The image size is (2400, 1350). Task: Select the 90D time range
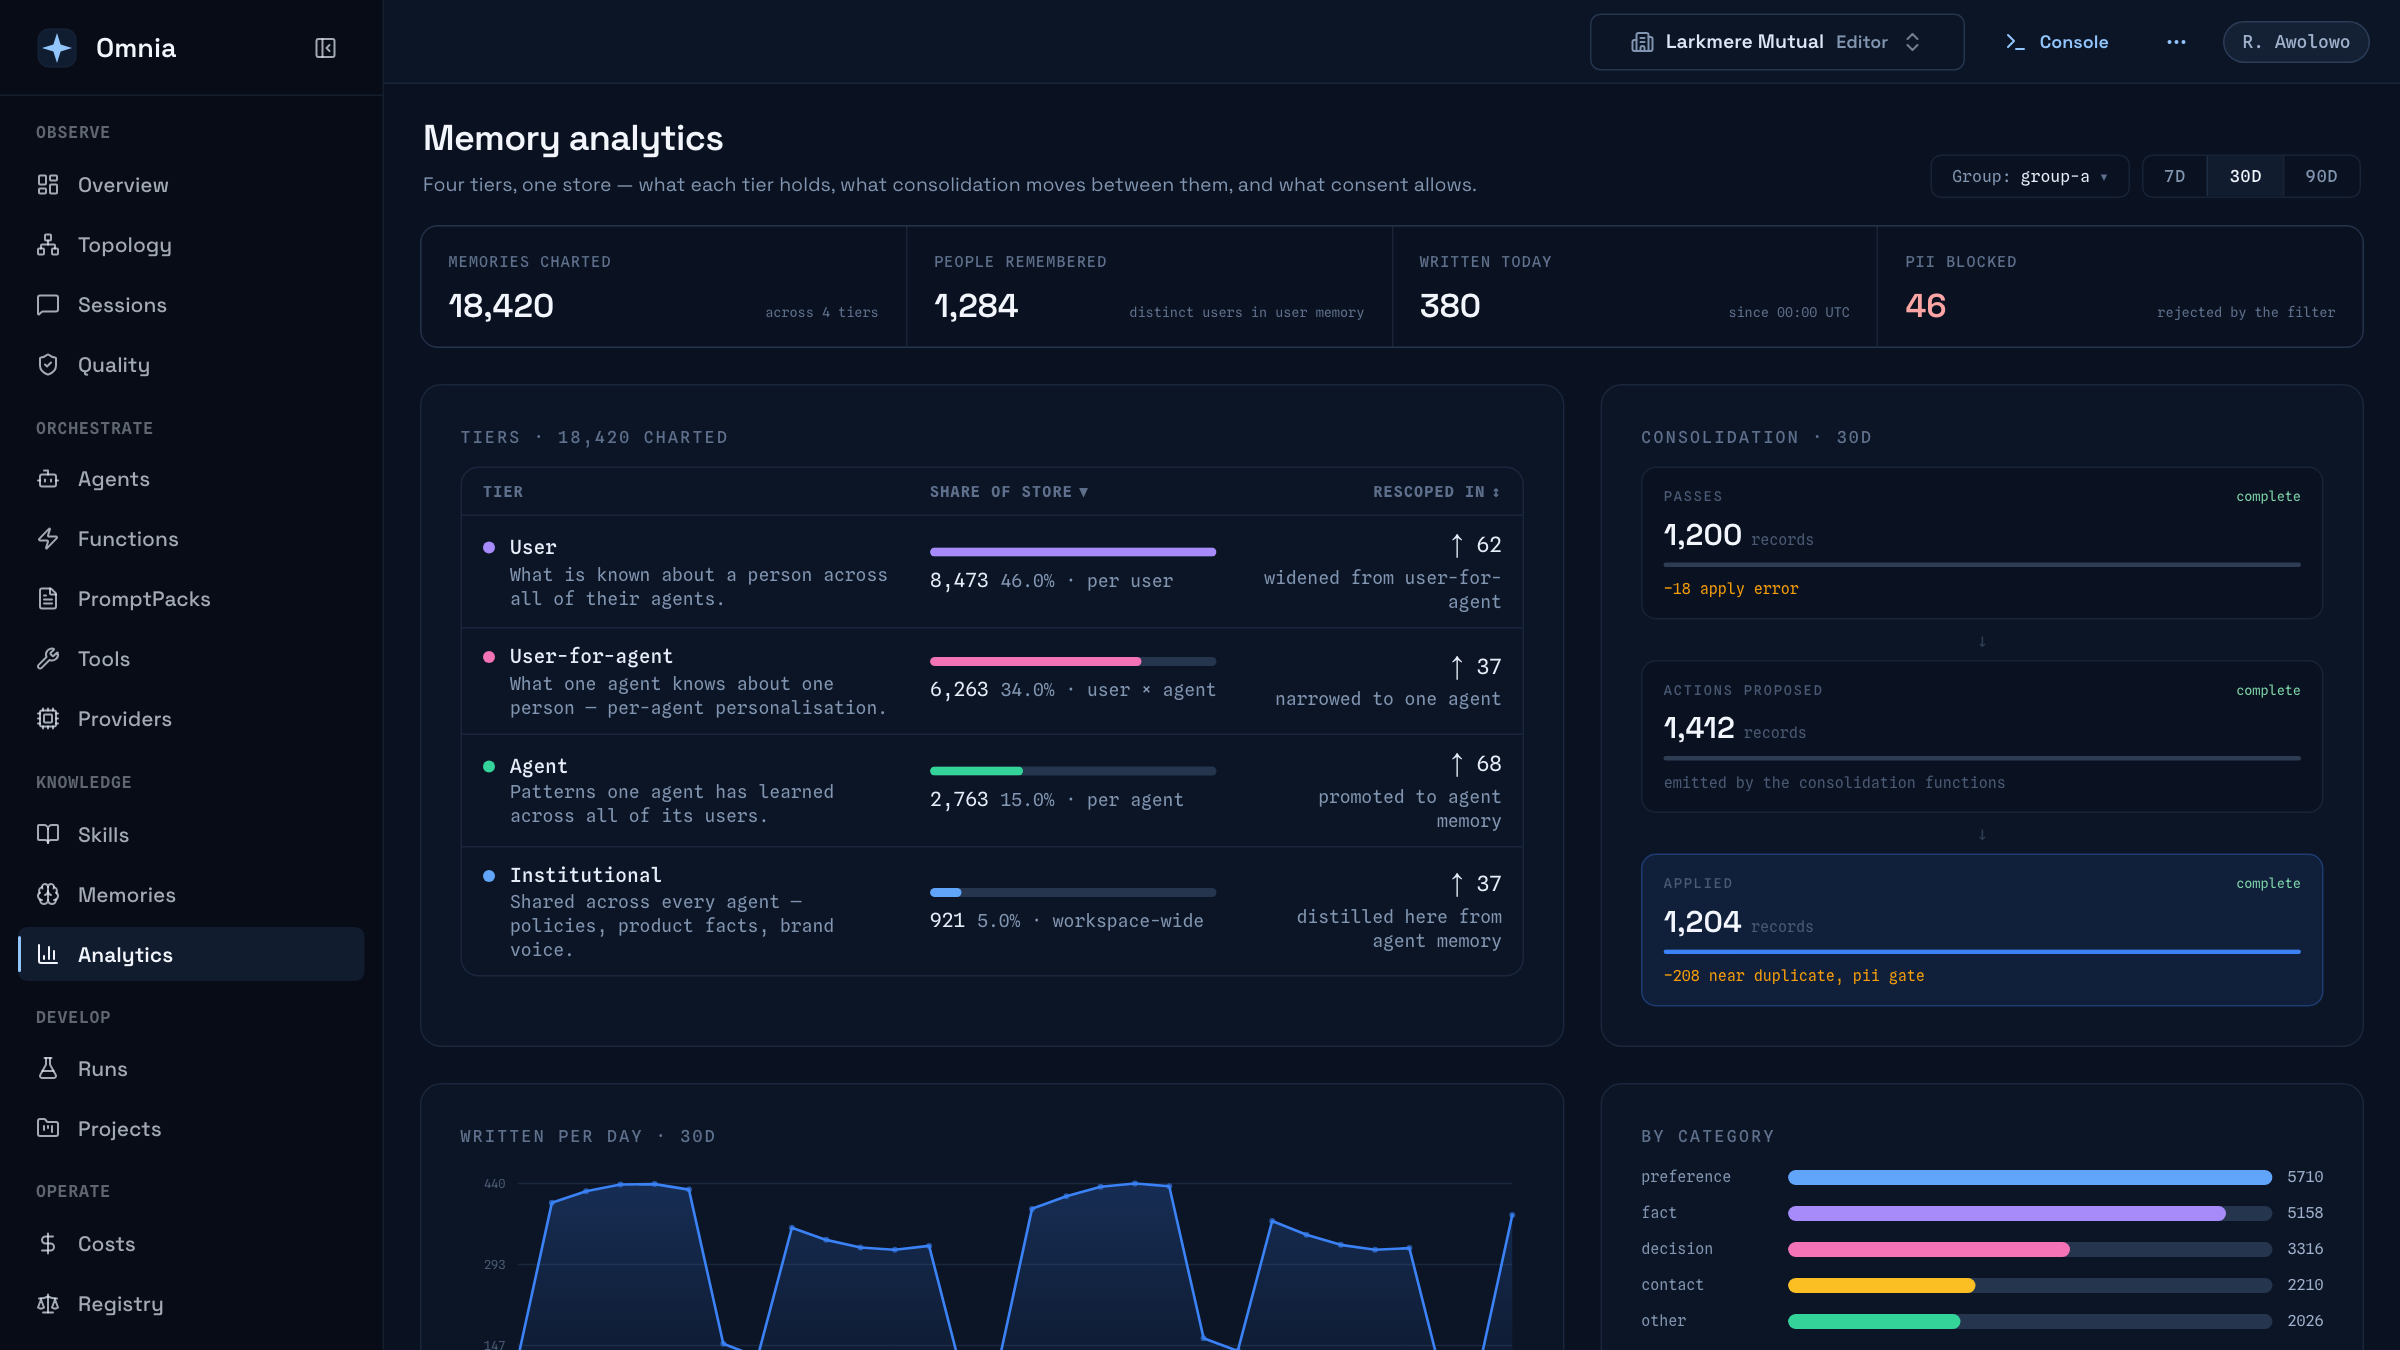(x=2321, y=177)
